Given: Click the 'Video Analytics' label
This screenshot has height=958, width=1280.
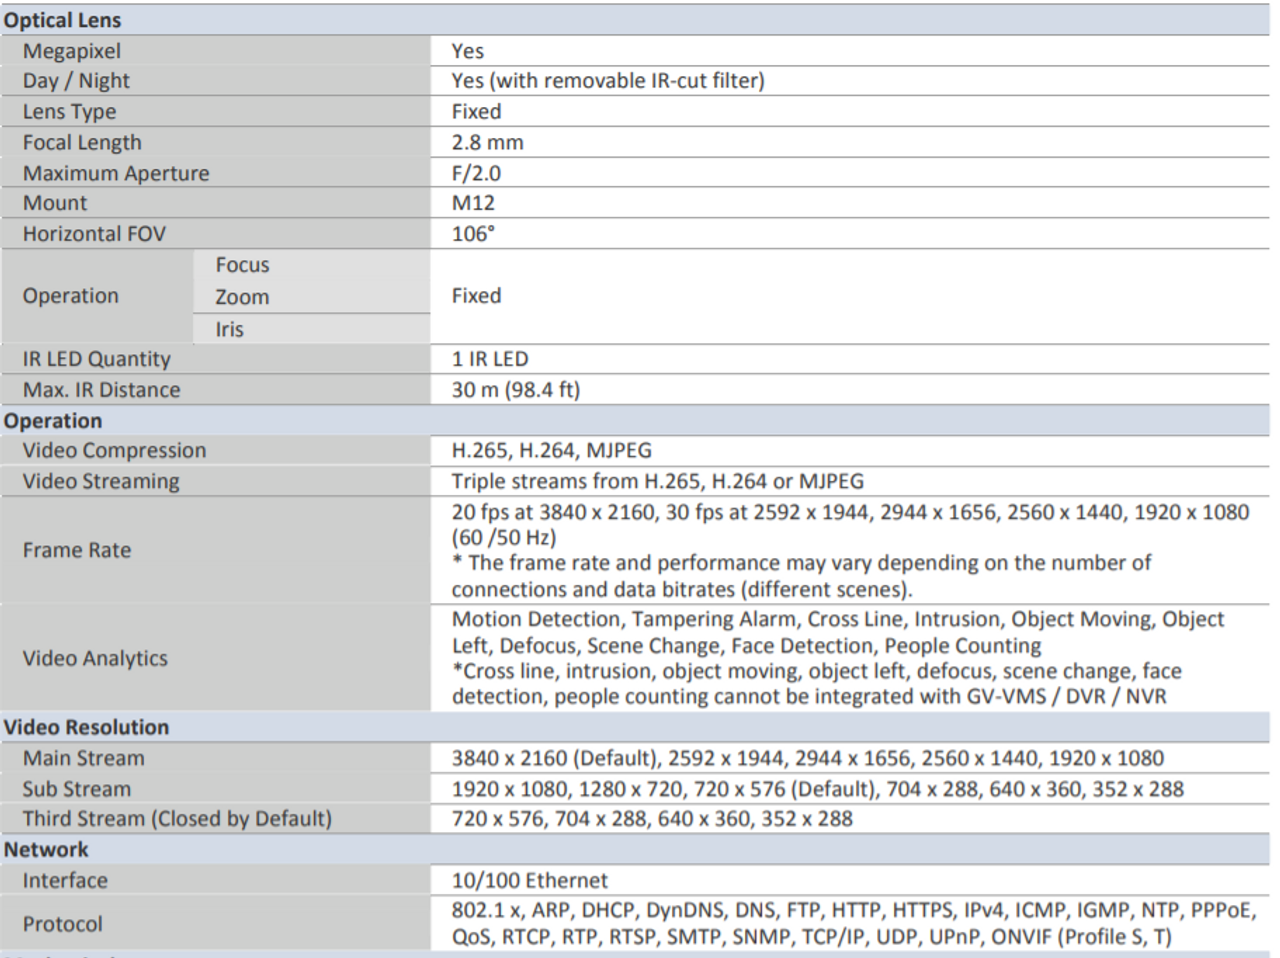Looking at the screenshot, I should [95, 658].
